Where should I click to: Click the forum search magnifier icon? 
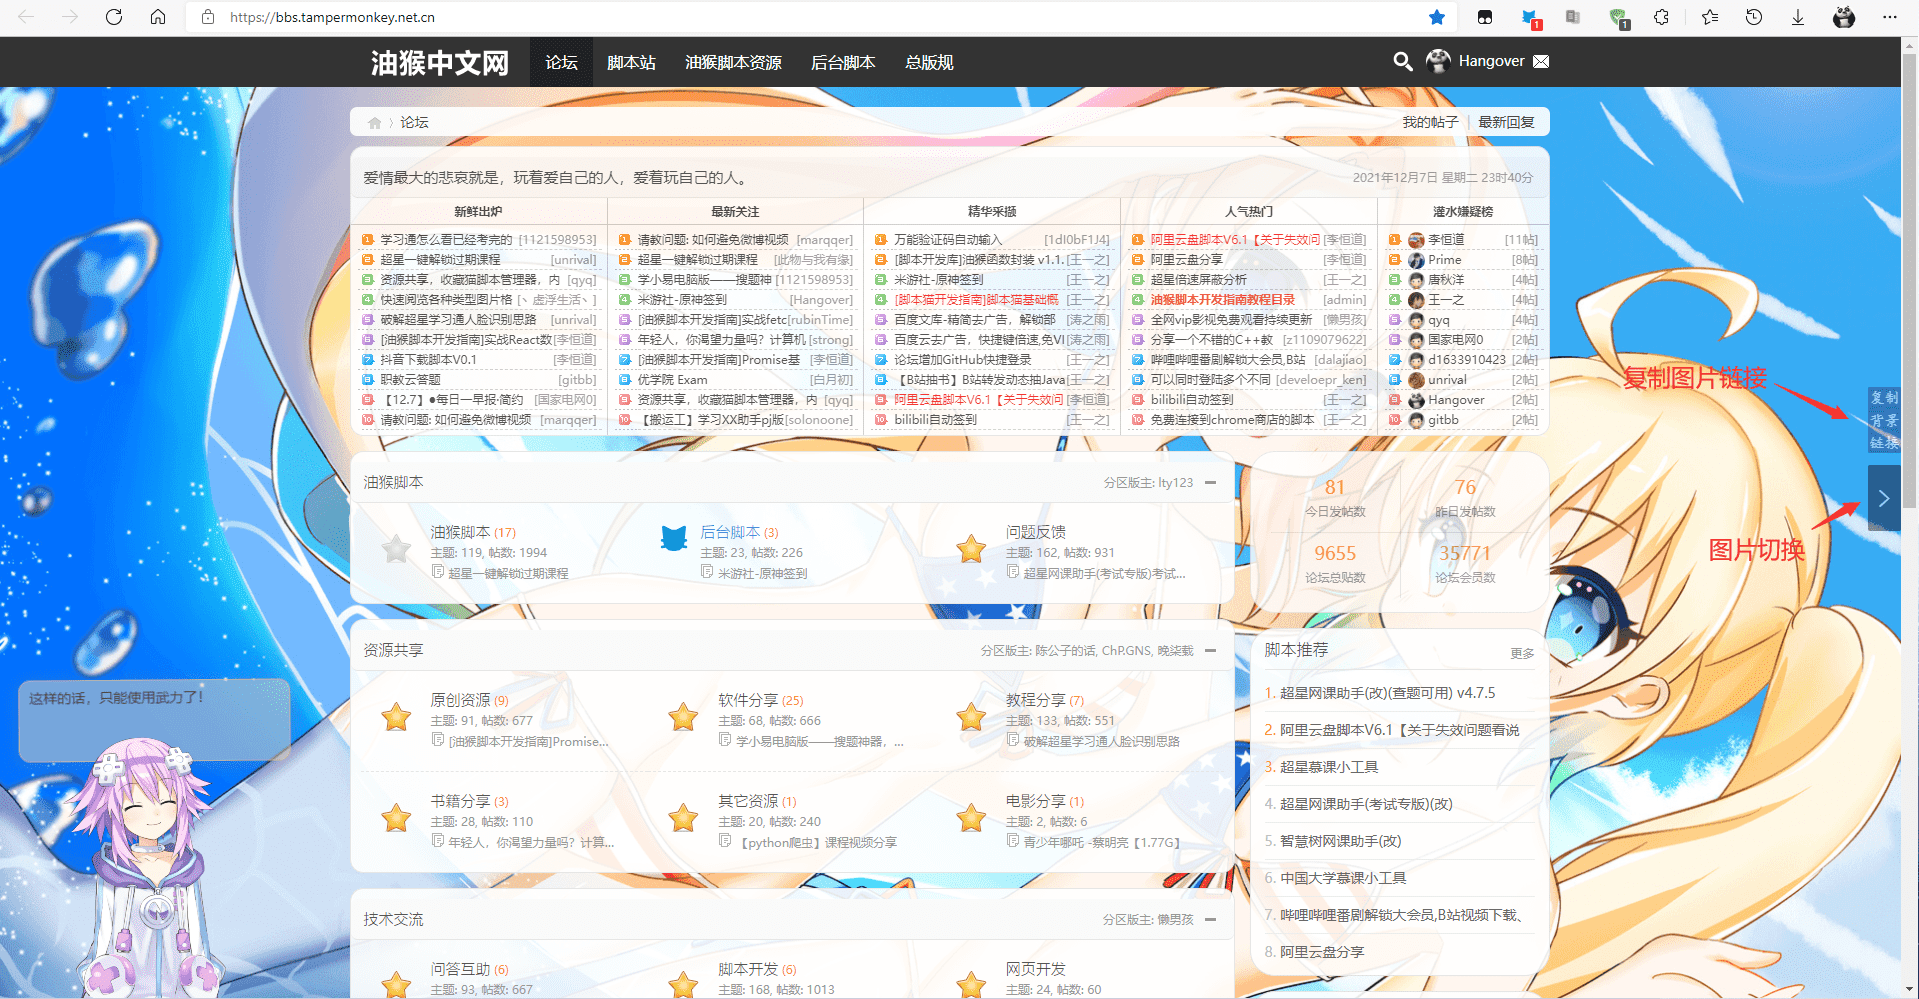[x=1403, y=62]
